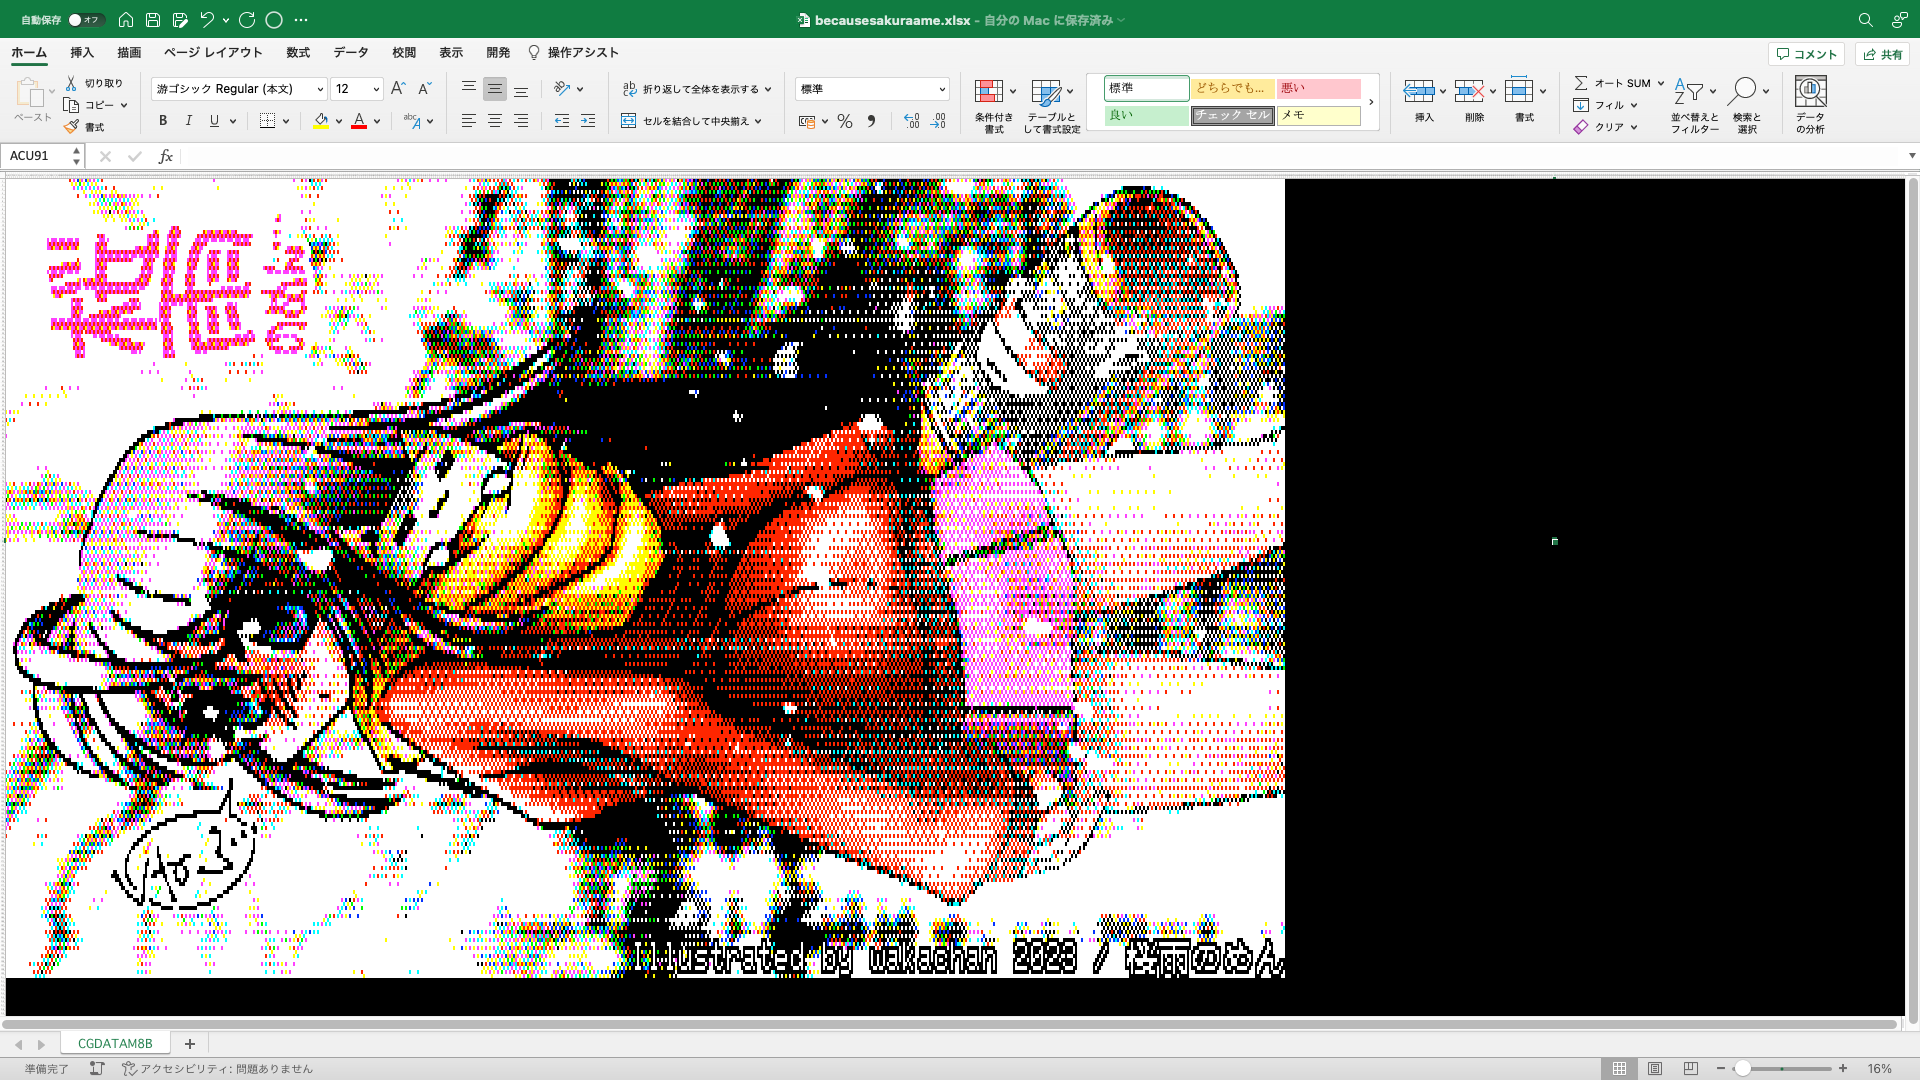This screenshot has width=1920, height=1080.
Task: Click the Undo arrow icon
Action: click(x=207, y=19)
